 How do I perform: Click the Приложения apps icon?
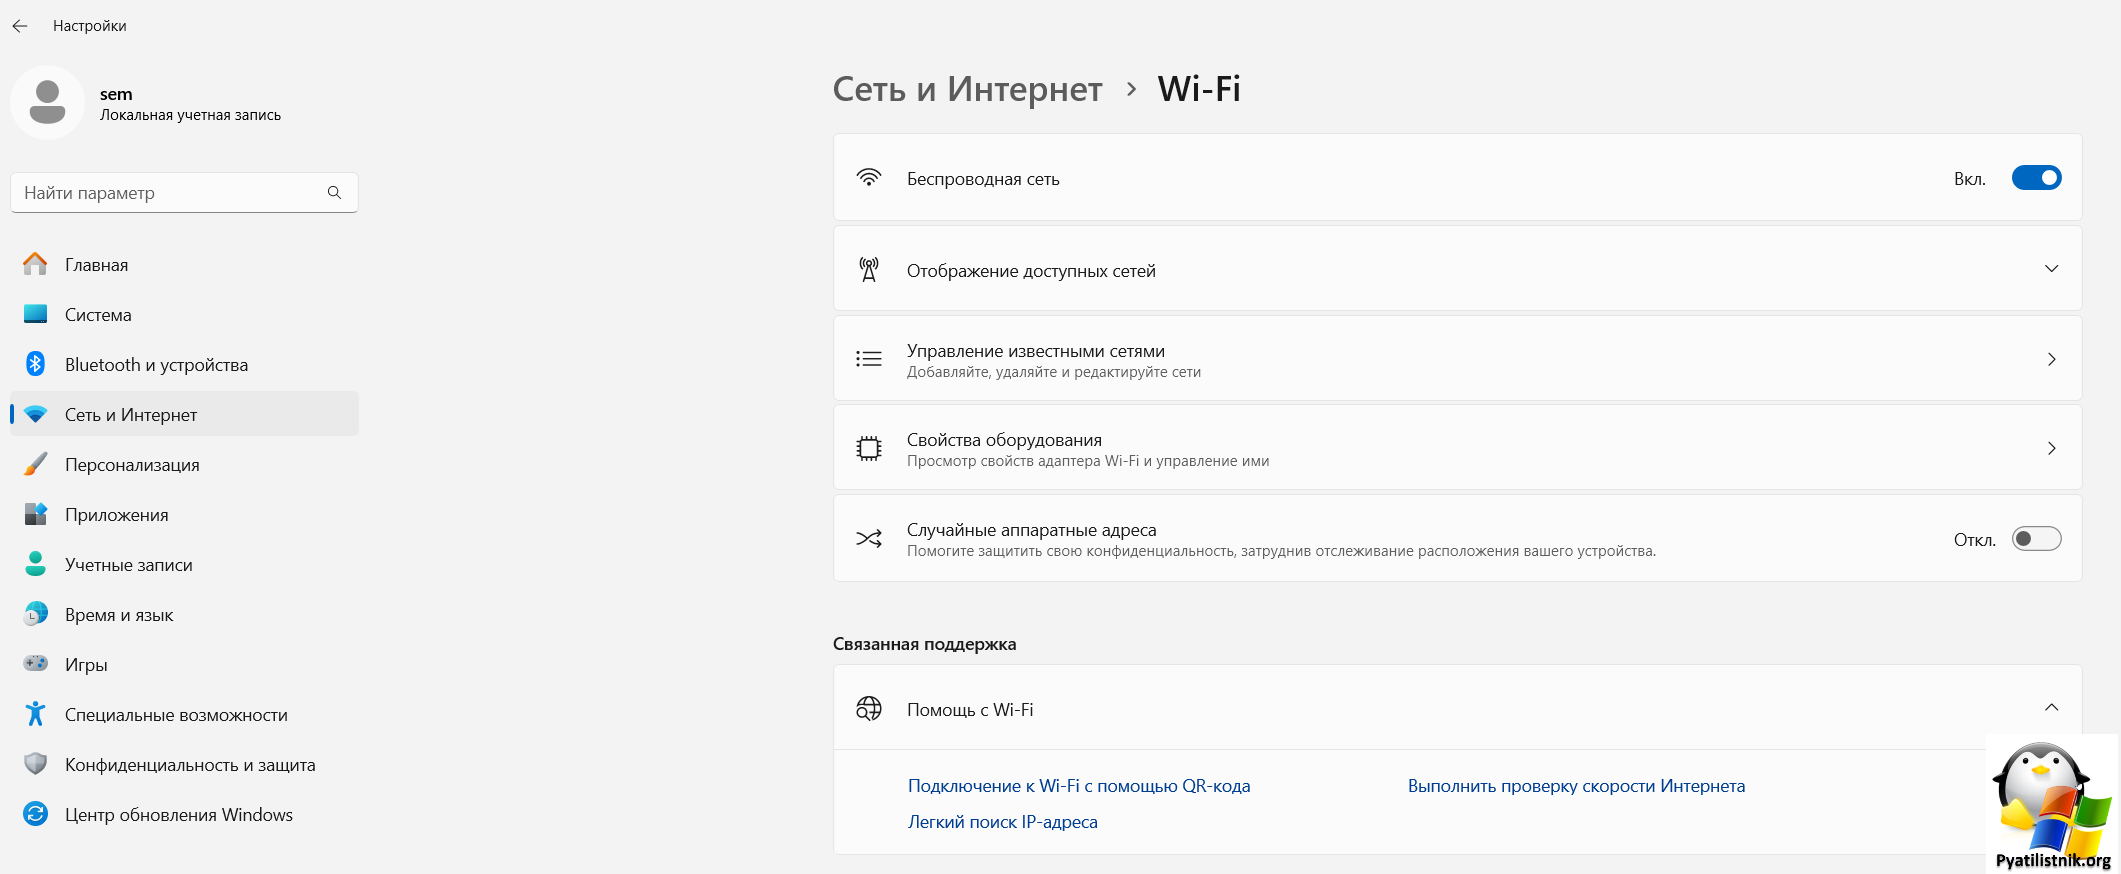pos(35,514)
